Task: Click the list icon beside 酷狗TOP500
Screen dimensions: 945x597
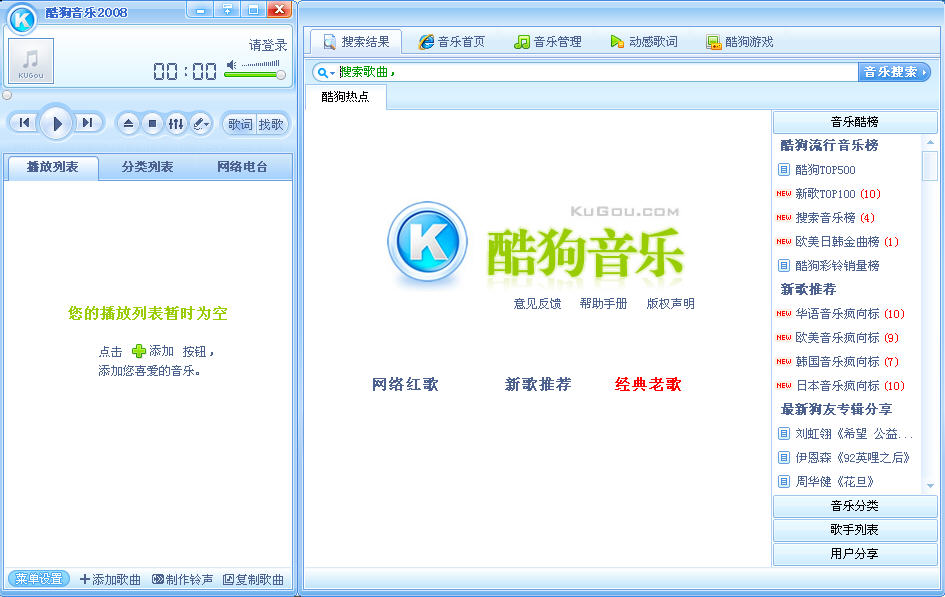Action: click(783, 170)
